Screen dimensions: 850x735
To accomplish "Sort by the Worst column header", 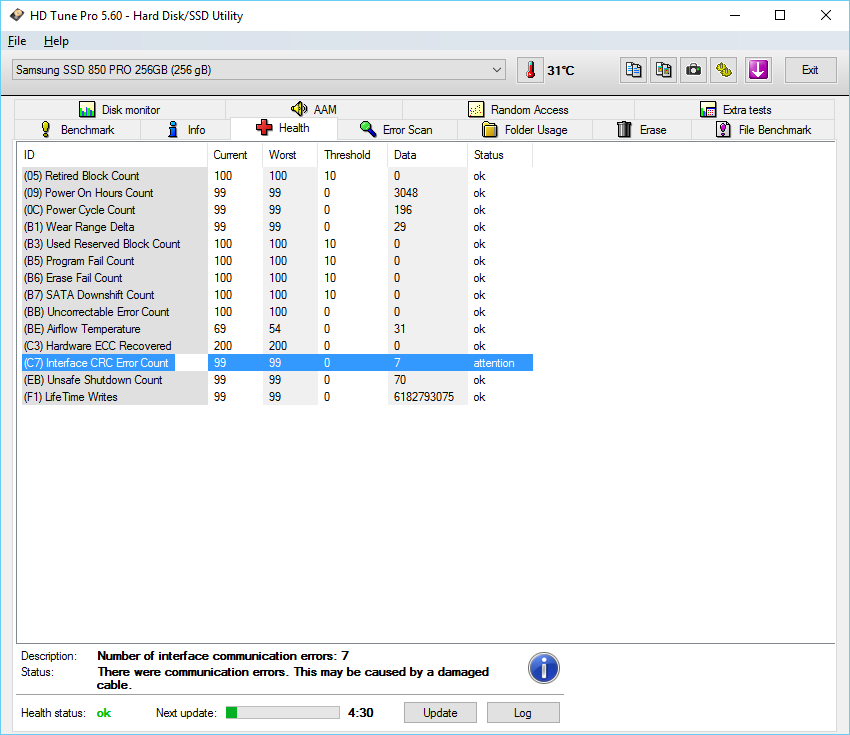I will (290, 155).
